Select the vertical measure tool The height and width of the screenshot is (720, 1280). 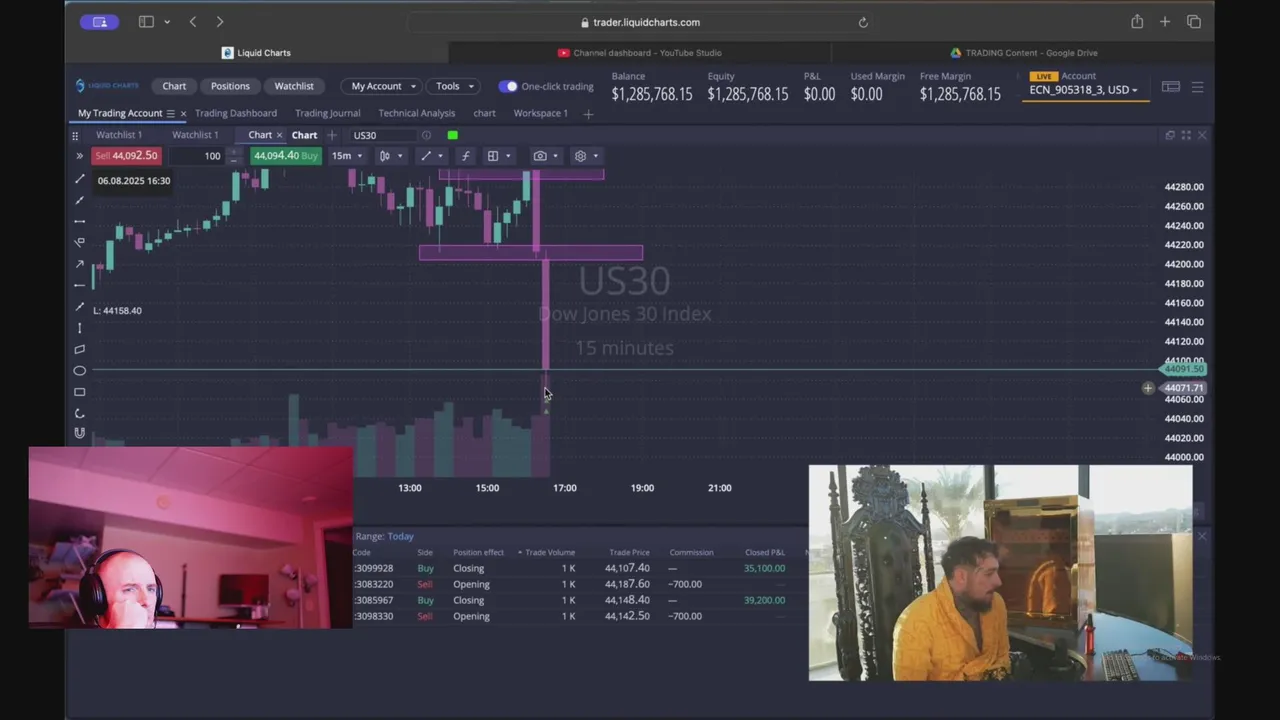[79, 328]
